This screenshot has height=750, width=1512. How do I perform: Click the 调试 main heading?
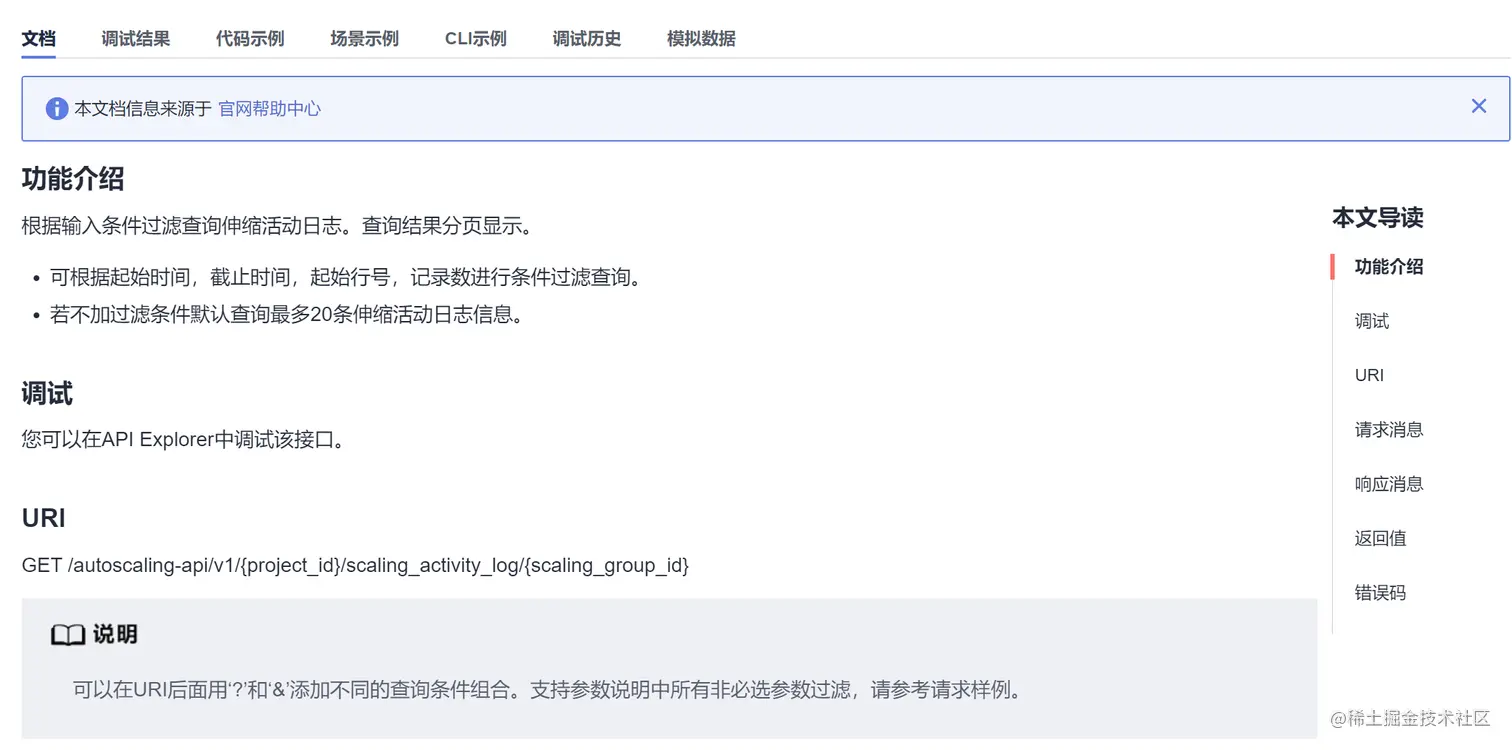(47, 394)
